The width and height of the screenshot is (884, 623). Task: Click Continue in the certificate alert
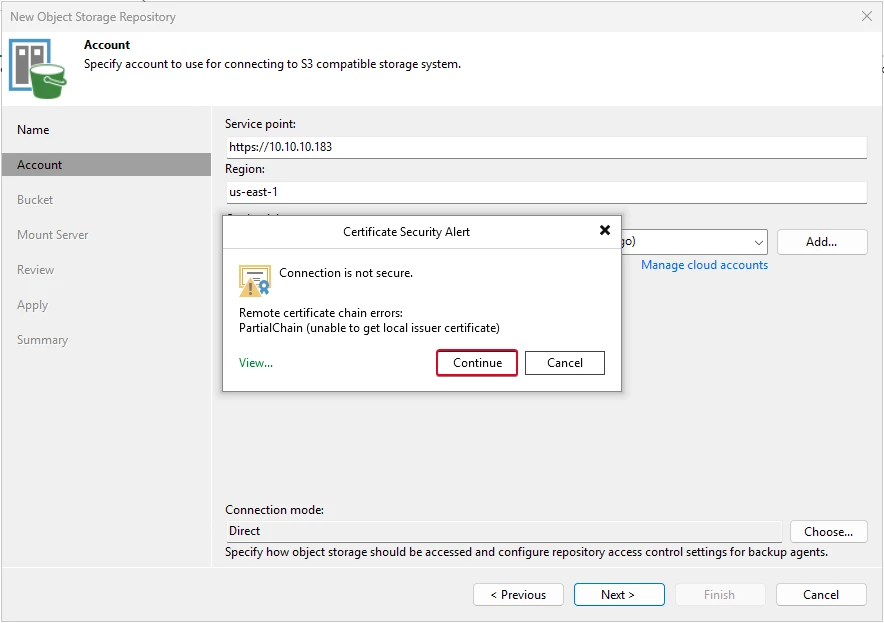click(x=477, y=363)
